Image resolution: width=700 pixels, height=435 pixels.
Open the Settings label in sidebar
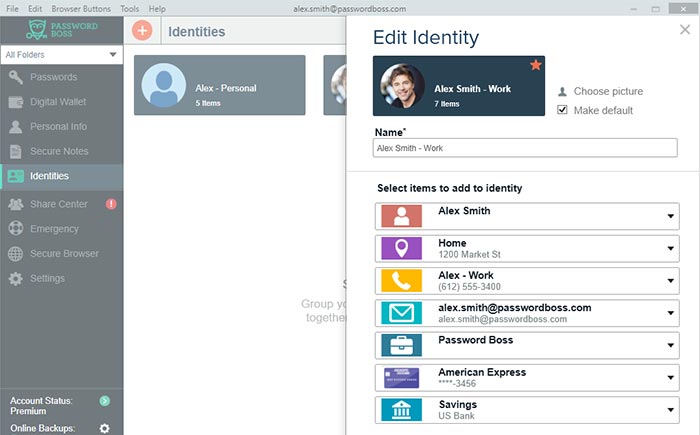[x=47, y=278]
